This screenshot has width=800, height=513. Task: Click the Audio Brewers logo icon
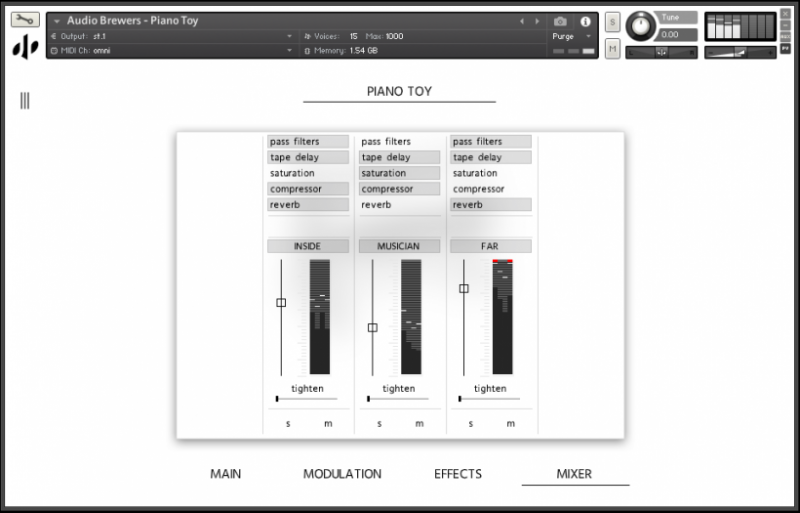pos(25,47)
